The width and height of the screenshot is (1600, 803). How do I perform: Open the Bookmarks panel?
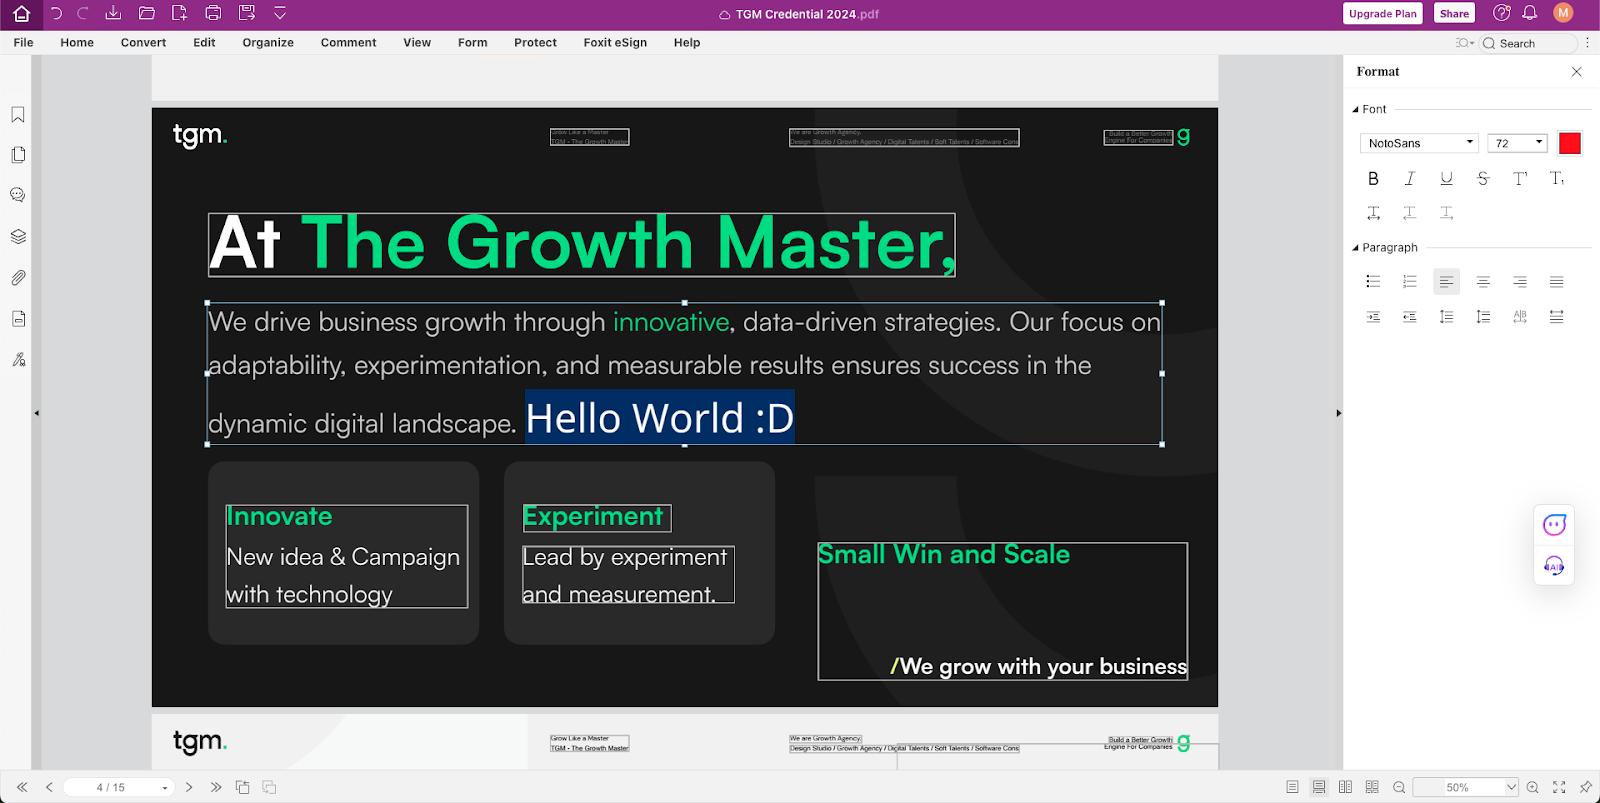coord(18,115)
